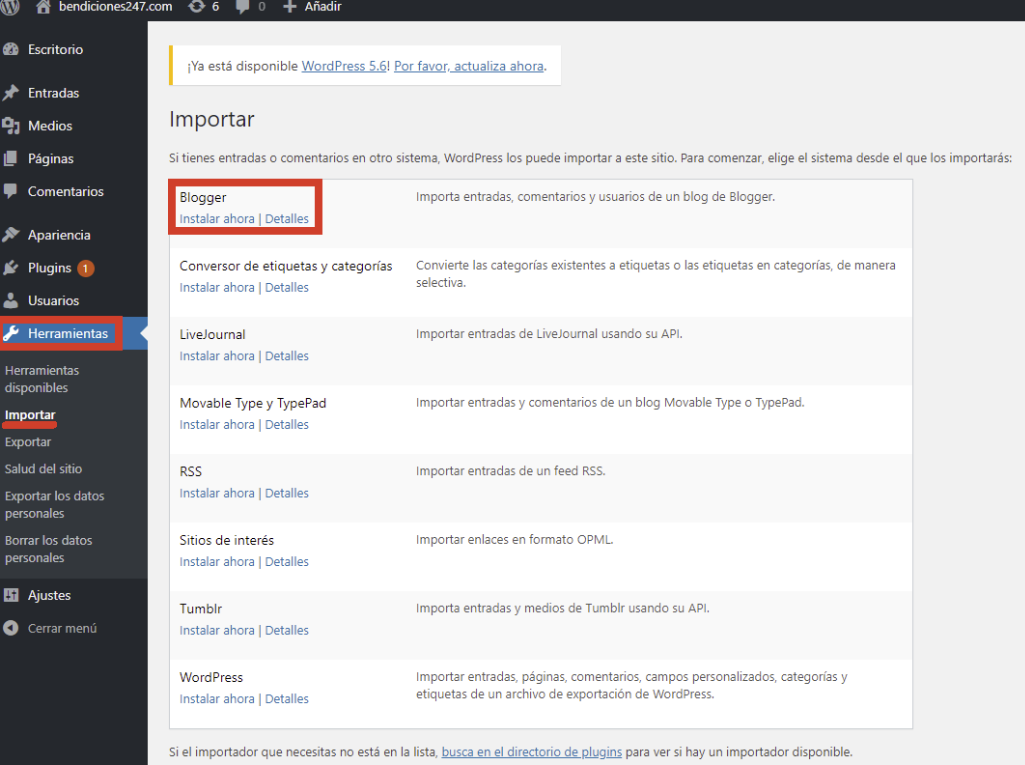Click the bendiciones247.com site name

point(116,7)
